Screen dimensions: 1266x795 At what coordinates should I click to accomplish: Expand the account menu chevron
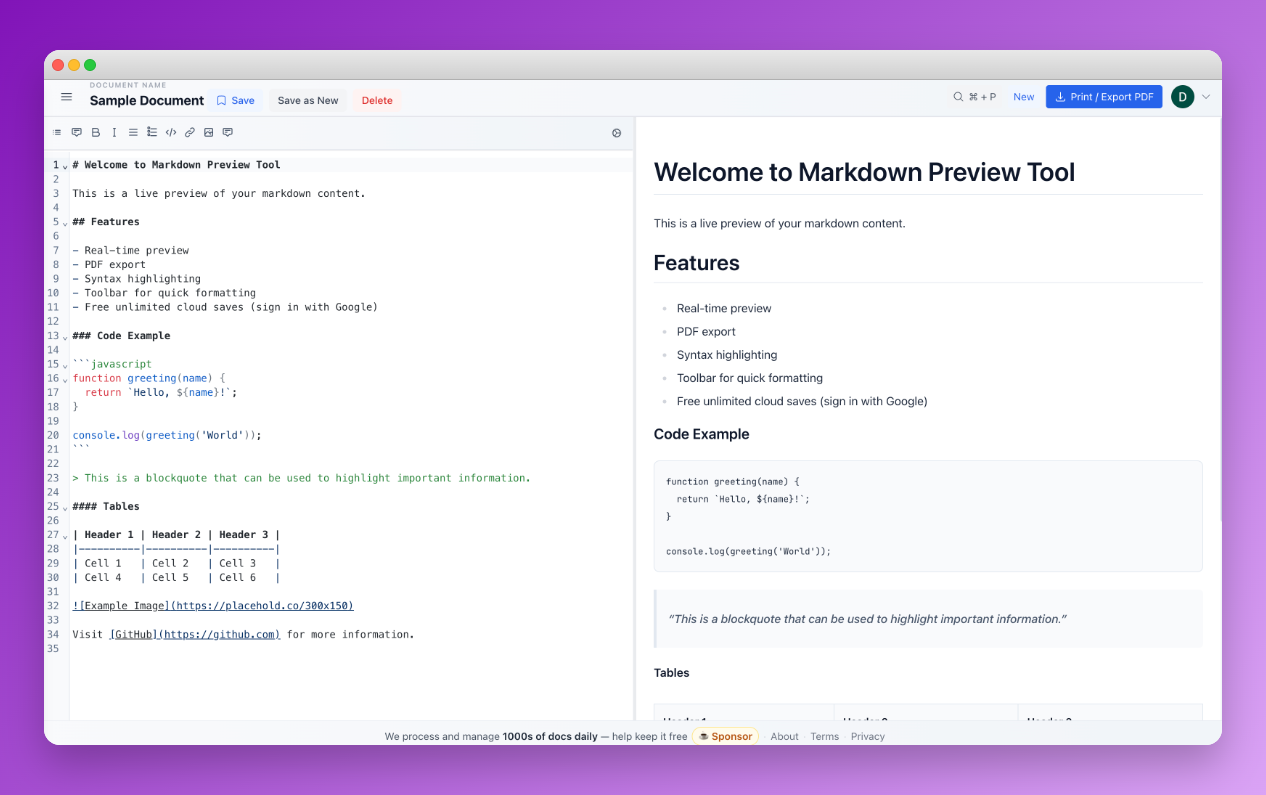pyautogui.click(x=1206, y=97)
